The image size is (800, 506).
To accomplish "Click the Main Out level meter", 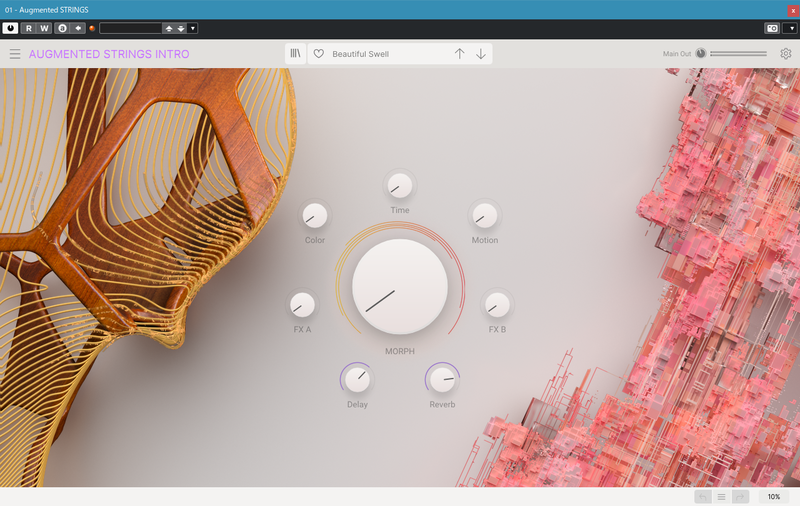I will point(738,53).
